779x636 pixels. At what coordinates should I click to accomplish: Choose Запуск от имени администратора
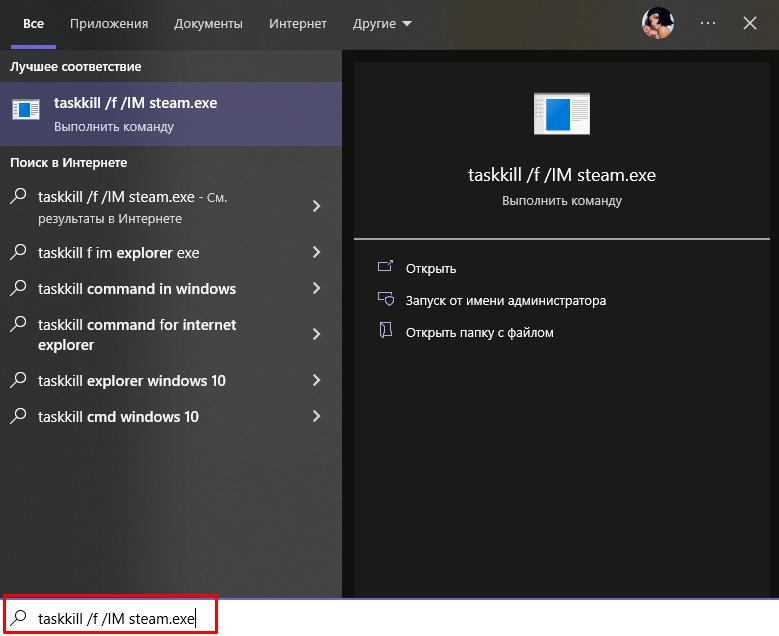pyautogui.click(x=506, y=301)
